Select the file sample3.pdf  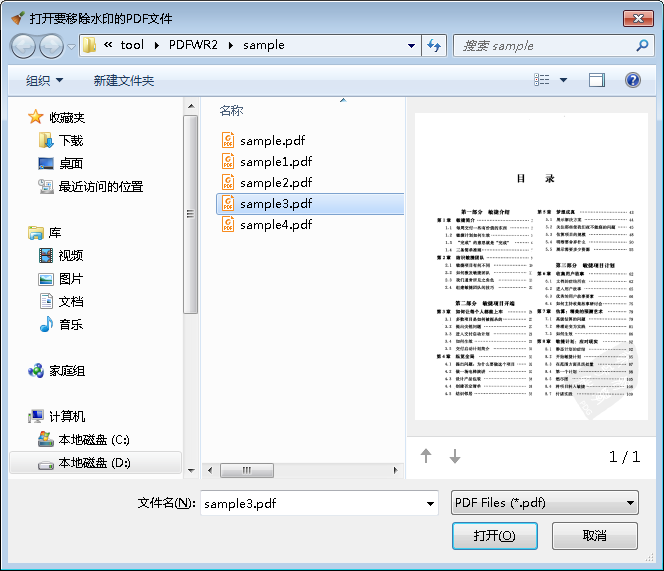[x=310, y=204]
